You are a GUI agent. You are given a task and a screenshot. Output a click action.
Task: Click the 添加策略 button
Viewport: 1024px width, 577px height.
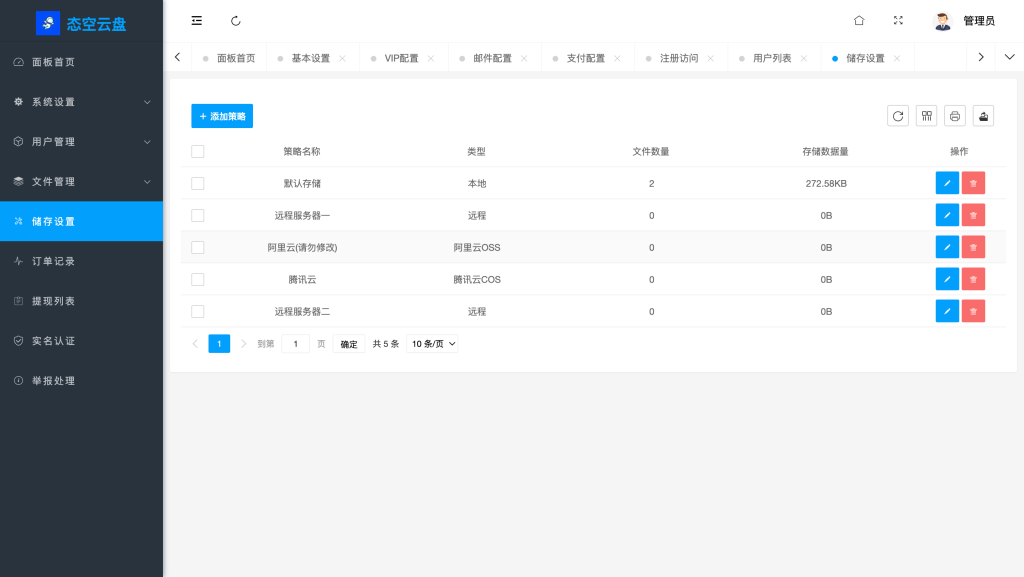pyautogui.click(x=221, y=115)
